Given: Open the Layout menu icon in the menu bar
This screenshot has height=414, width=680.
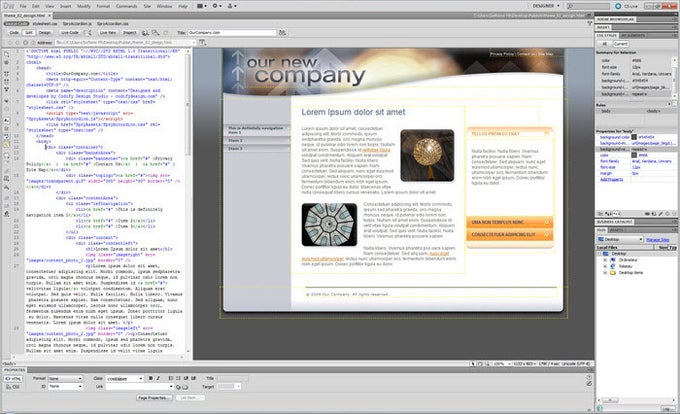Looking at the screenshot, I should (x=202, y=6).
